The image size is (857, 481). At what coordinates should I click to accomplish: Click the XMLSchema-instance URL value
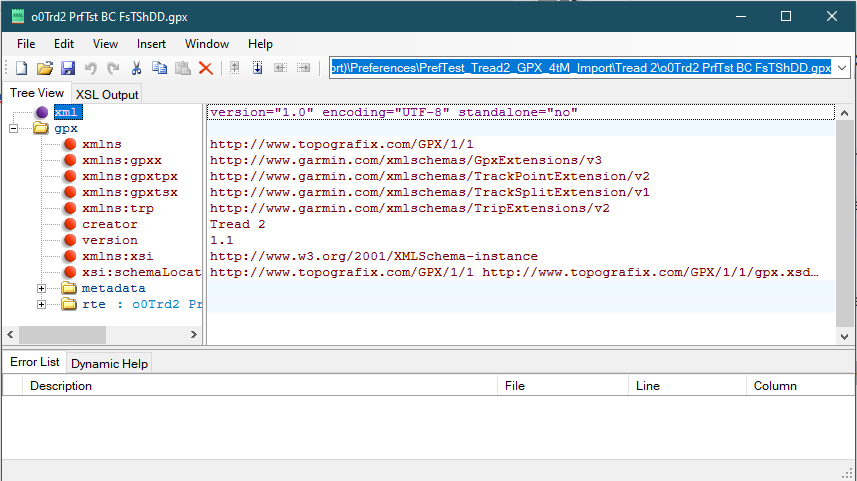[373, 256]
